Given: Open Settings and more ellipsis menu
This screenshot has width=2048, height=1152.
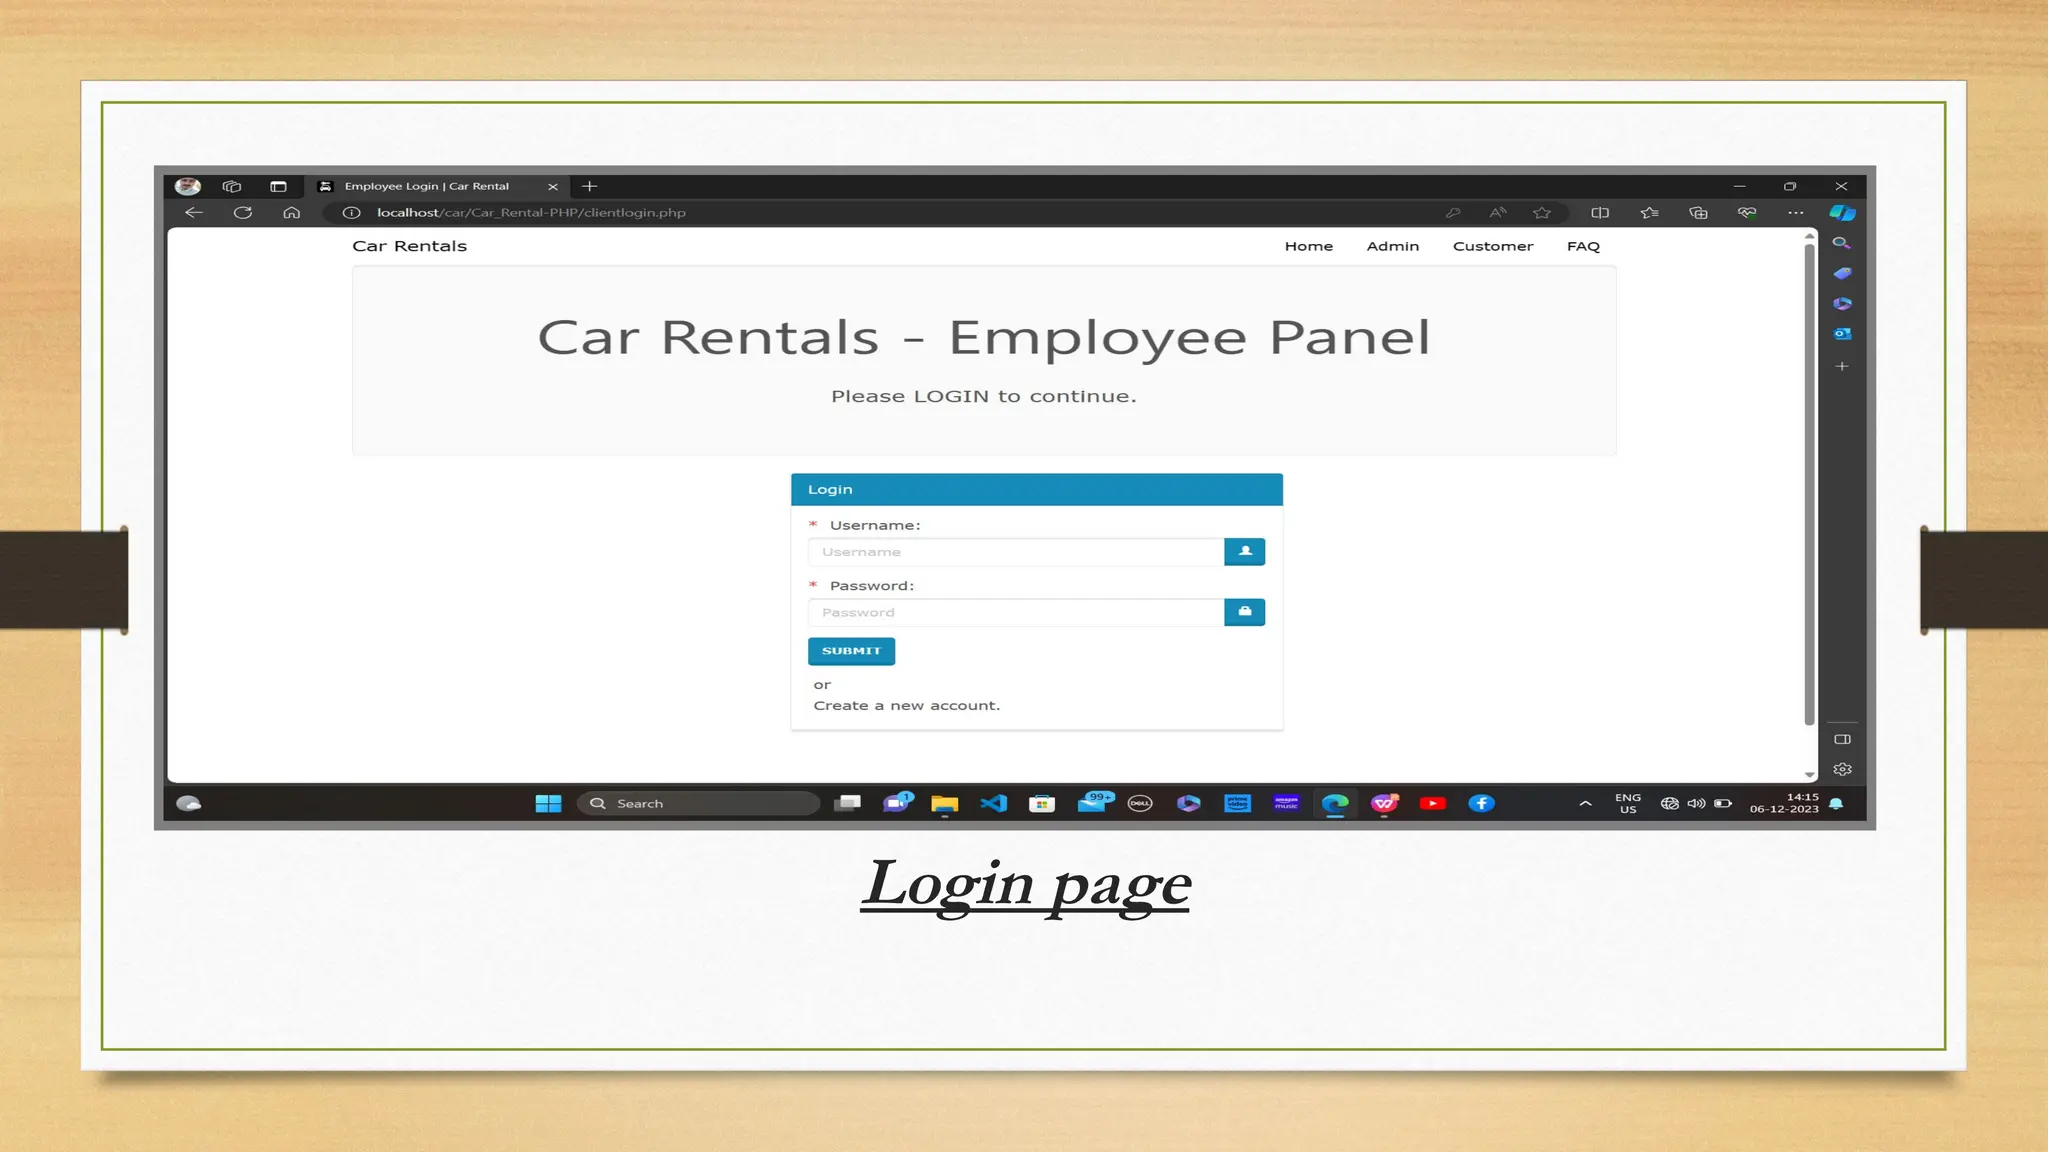Looking at the screenshot, I should click(1796, 213).
